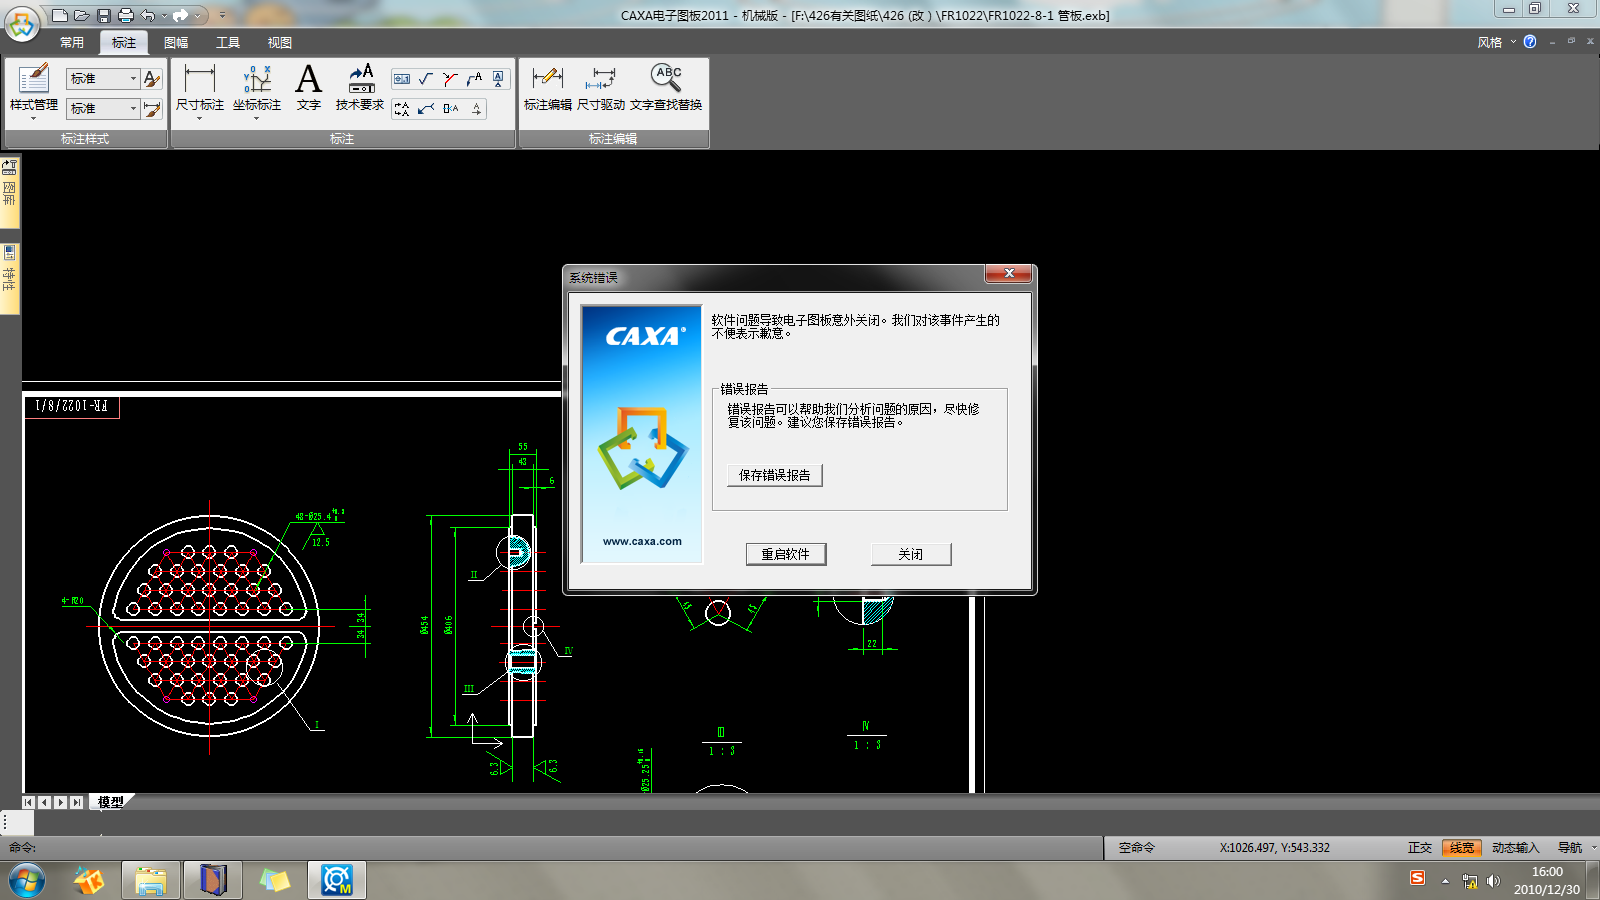Expand the undo history dropdown arrow
1600x900 pixels.
(163, 15)
